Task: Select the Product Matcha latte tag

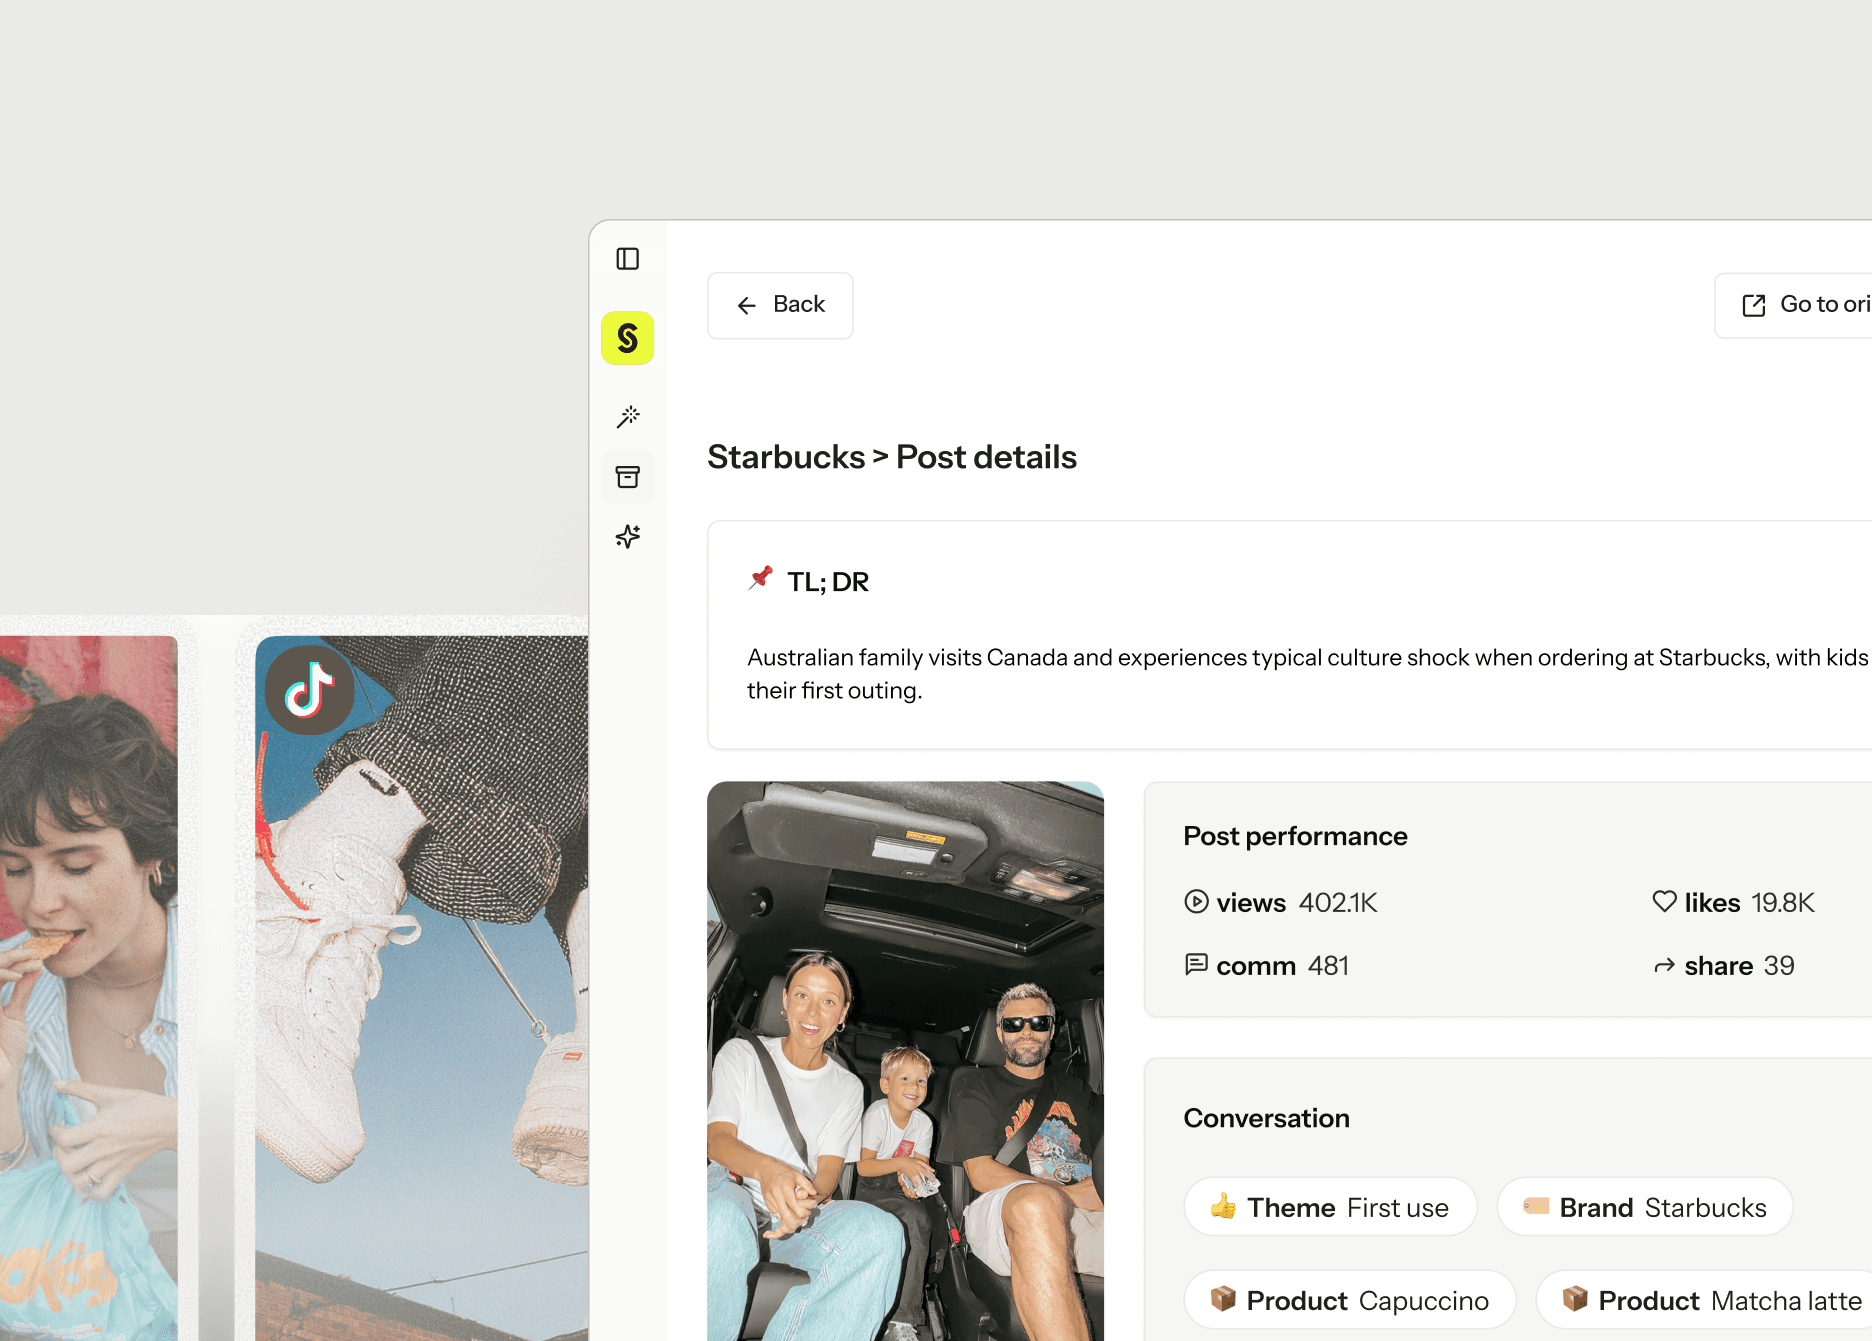Action: 1705,1300
